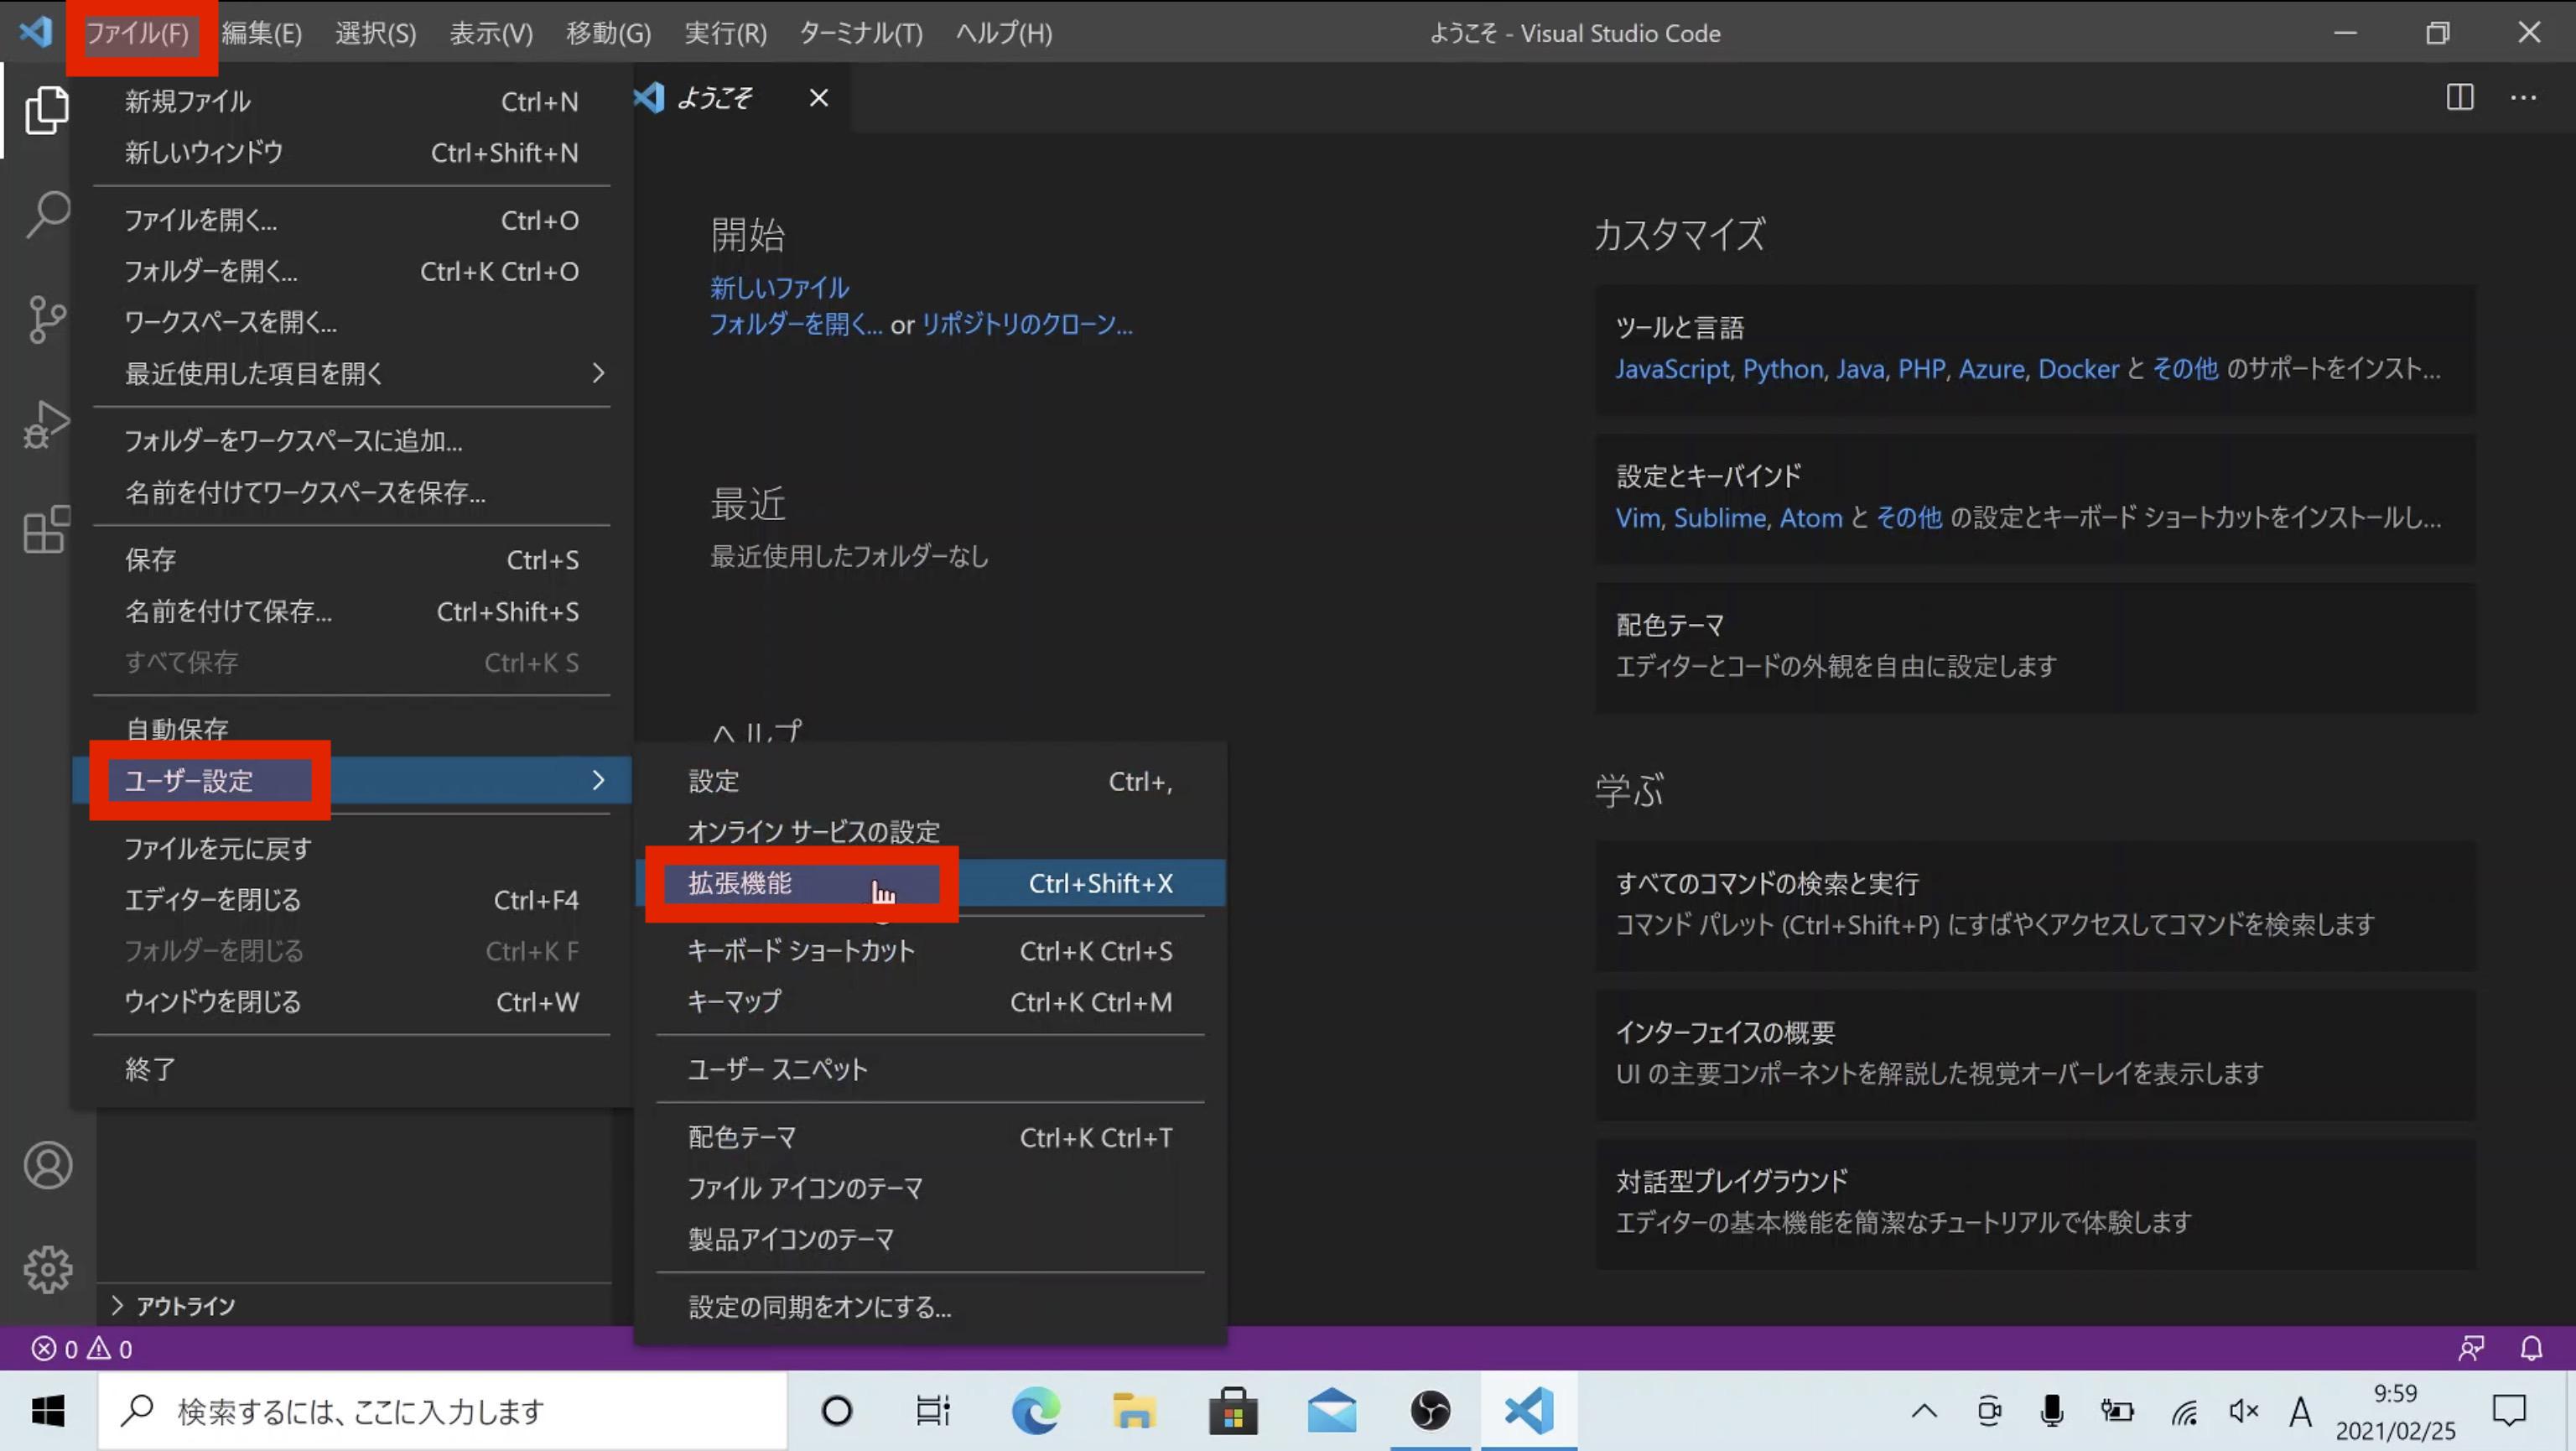Open the Run and Debug view icon
Image resolution: width=2576 pixels, height=1451 pixels.
47,424
